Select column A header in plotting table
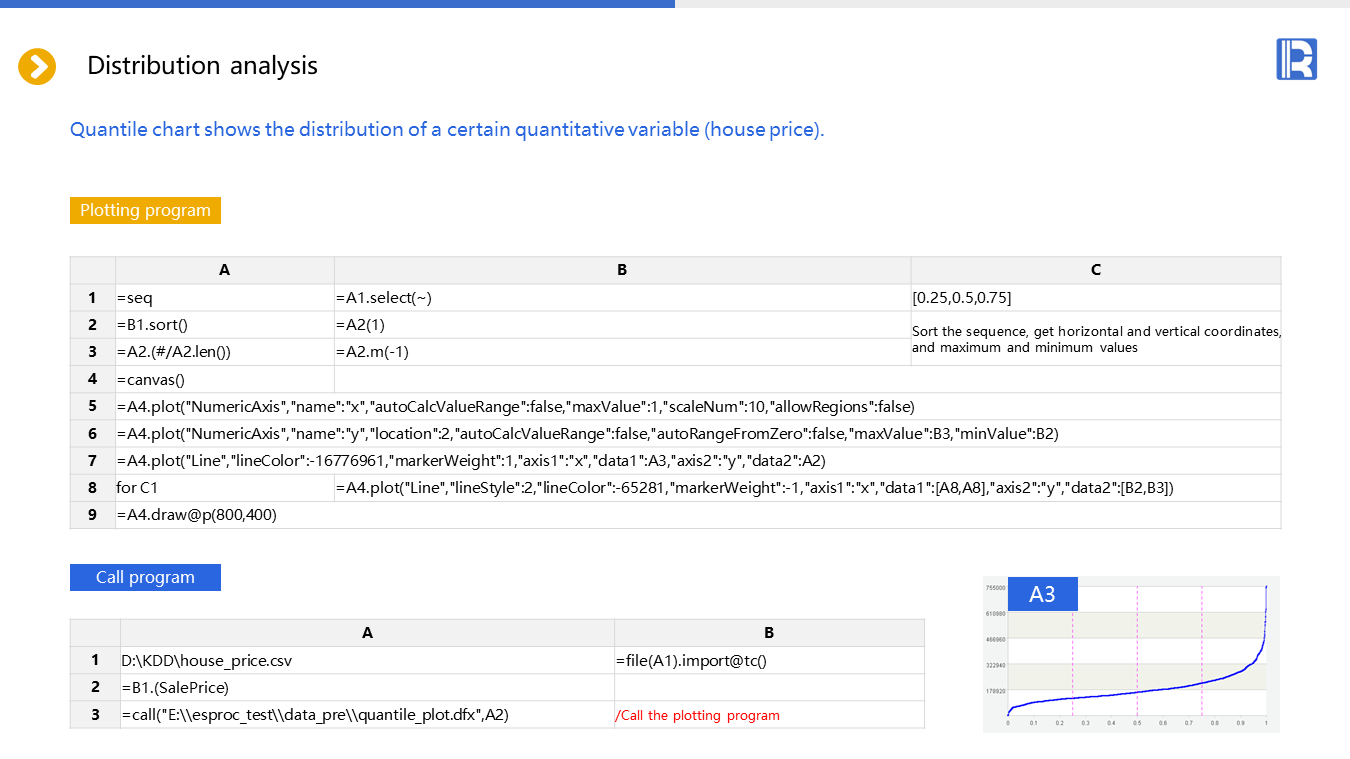1350x759 pixels. point(224,270)
